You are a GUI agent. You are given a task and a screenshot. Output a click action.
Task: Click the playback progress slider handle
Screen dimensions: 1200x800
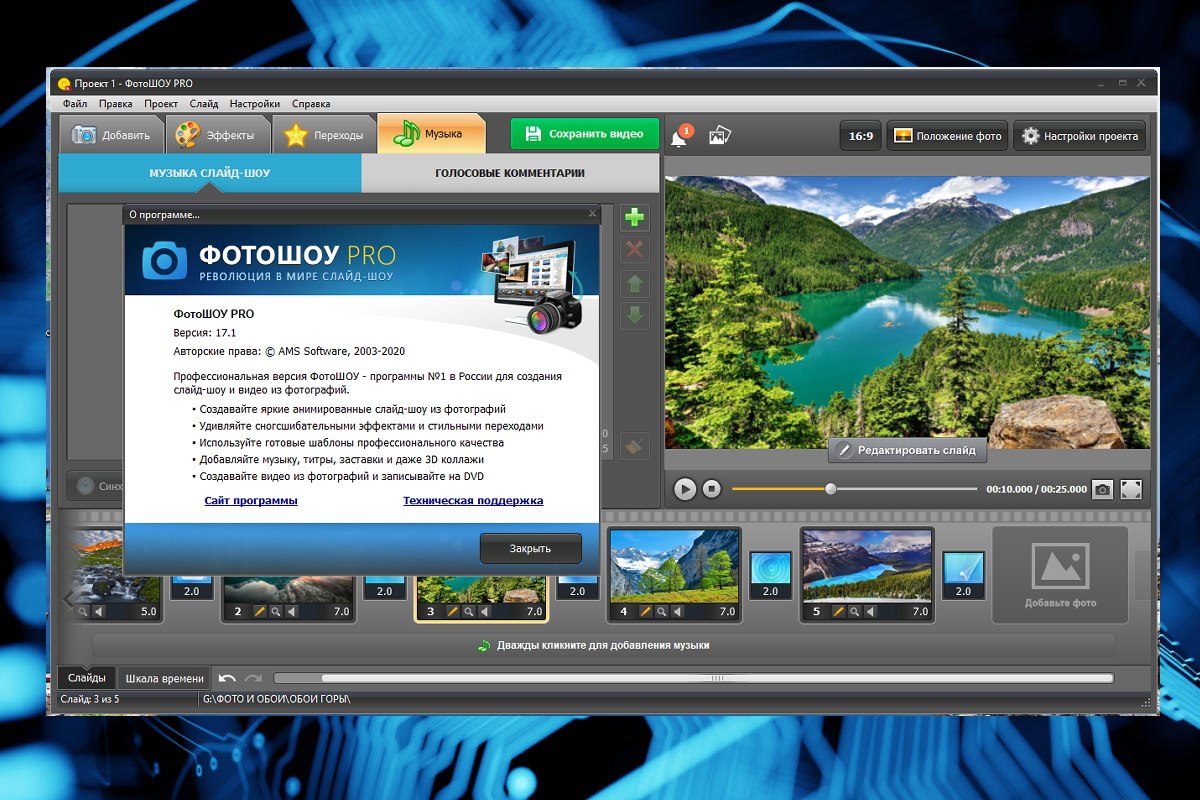(830, 489)
